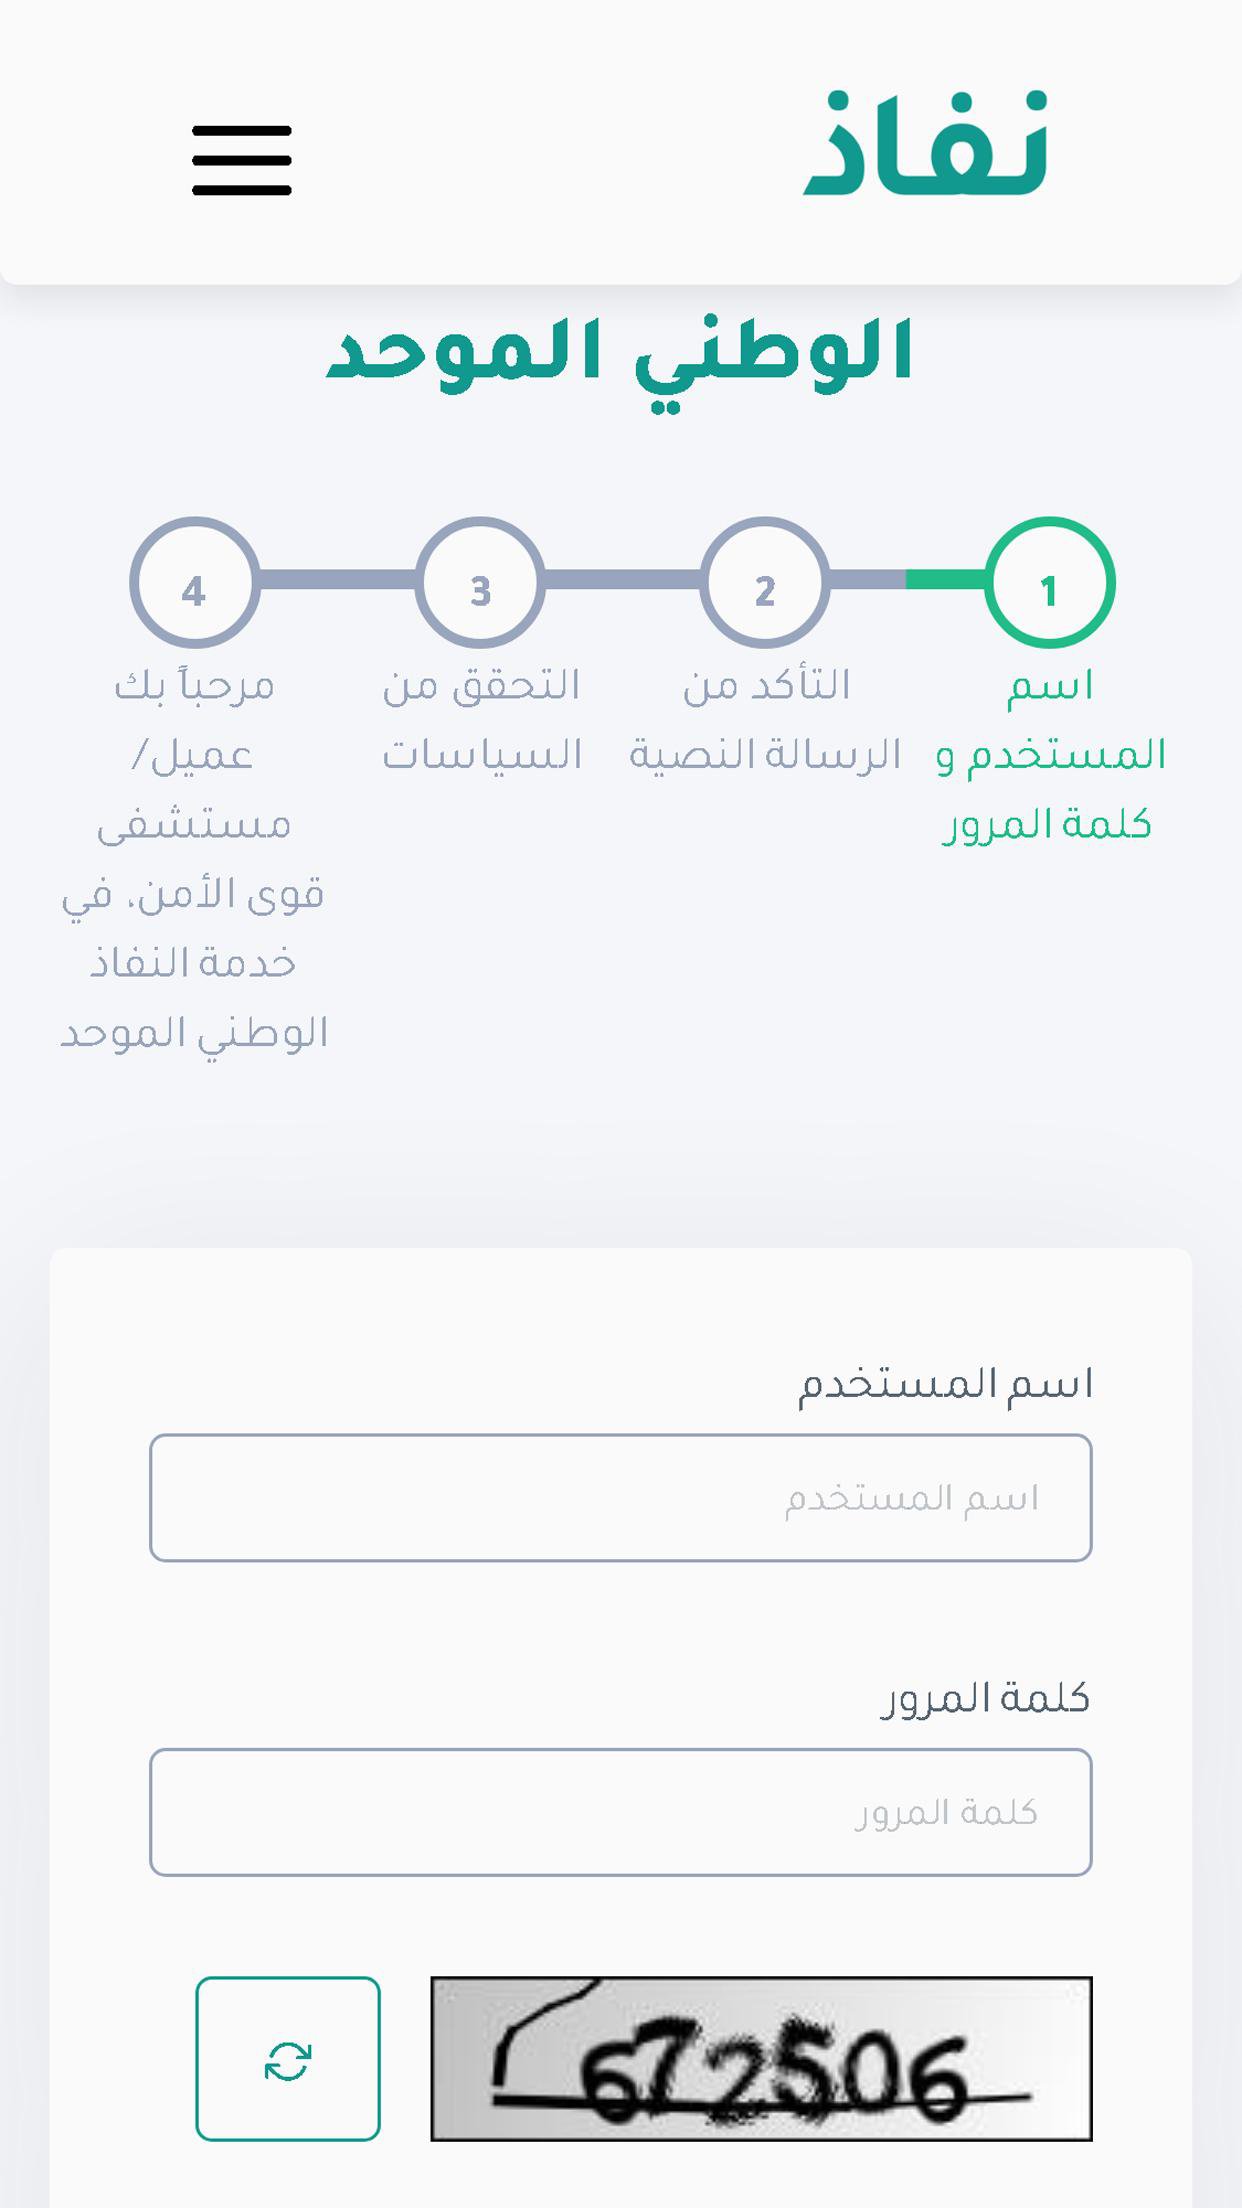The image size is (1242, 2208).
Task: Click progress line between steps 2 and 3
Action: [622, 580]
